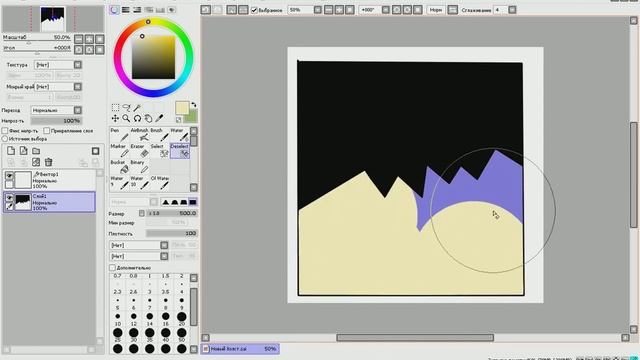
Task: Hide the Вектор1 layer with eye icon
Action: pos(9,176)
